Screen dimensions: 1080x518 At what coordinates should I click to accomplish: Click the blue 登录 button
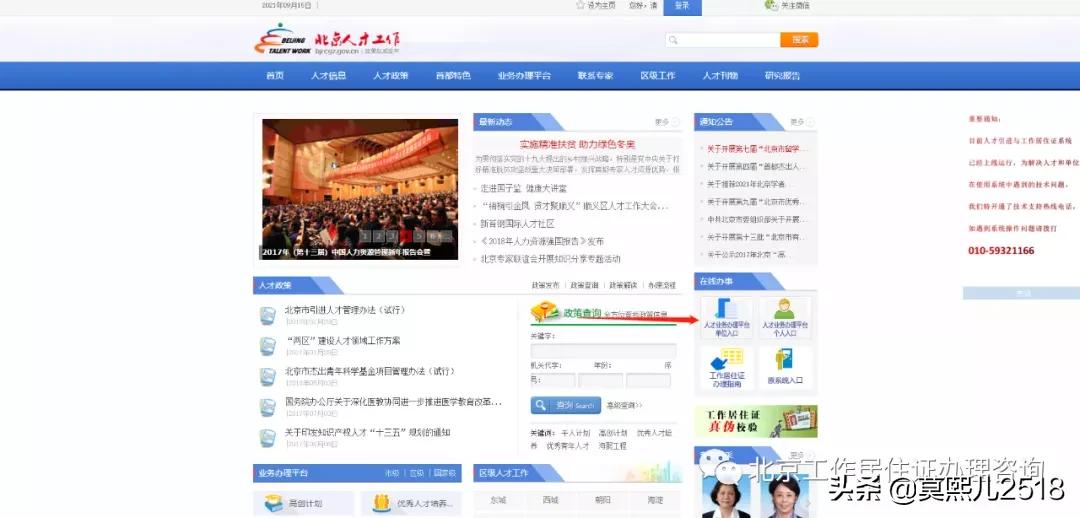(x=683, y=6)
